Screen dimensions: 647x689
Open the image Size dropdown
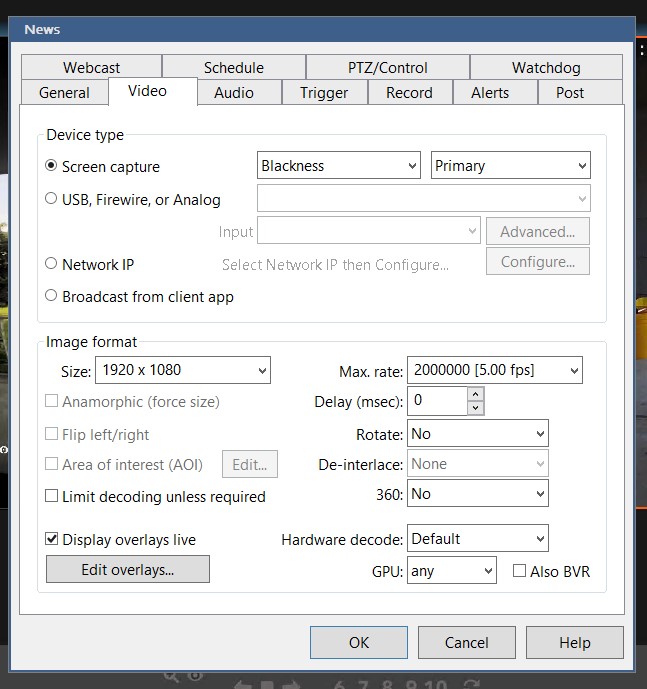click(183, 370)
